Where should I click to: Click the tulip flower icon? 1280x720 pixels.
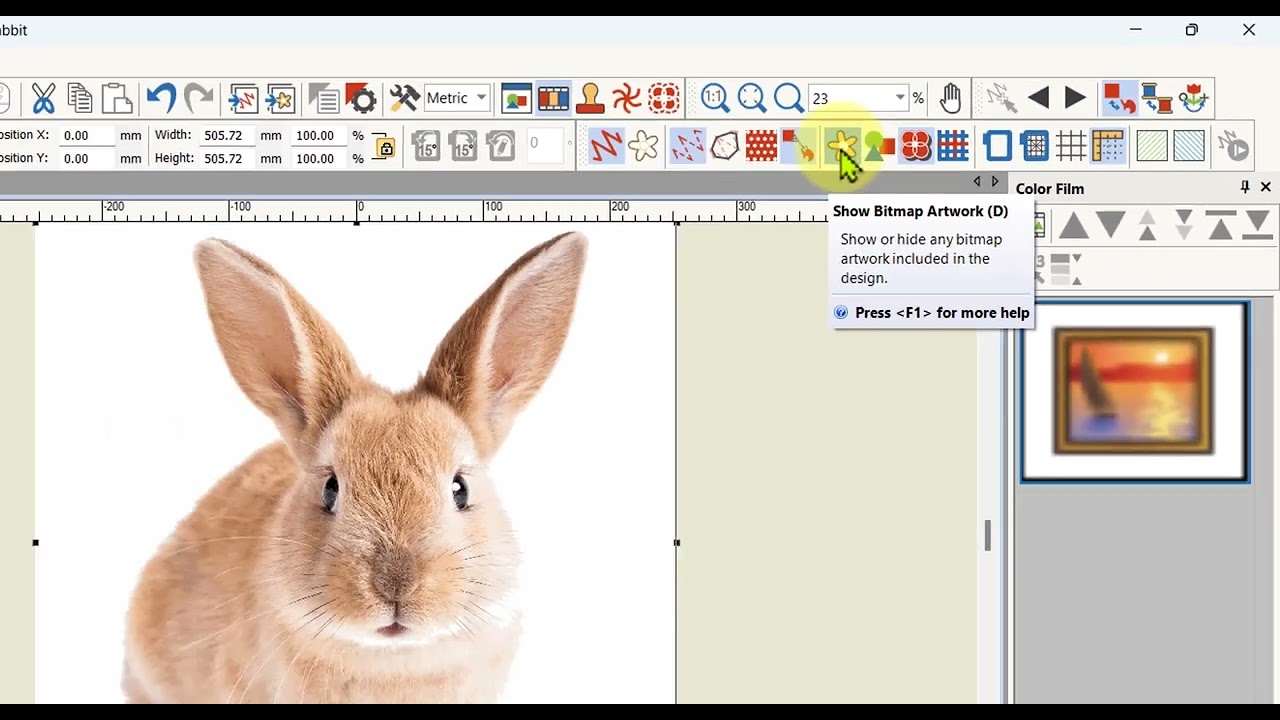(1193, 98)
